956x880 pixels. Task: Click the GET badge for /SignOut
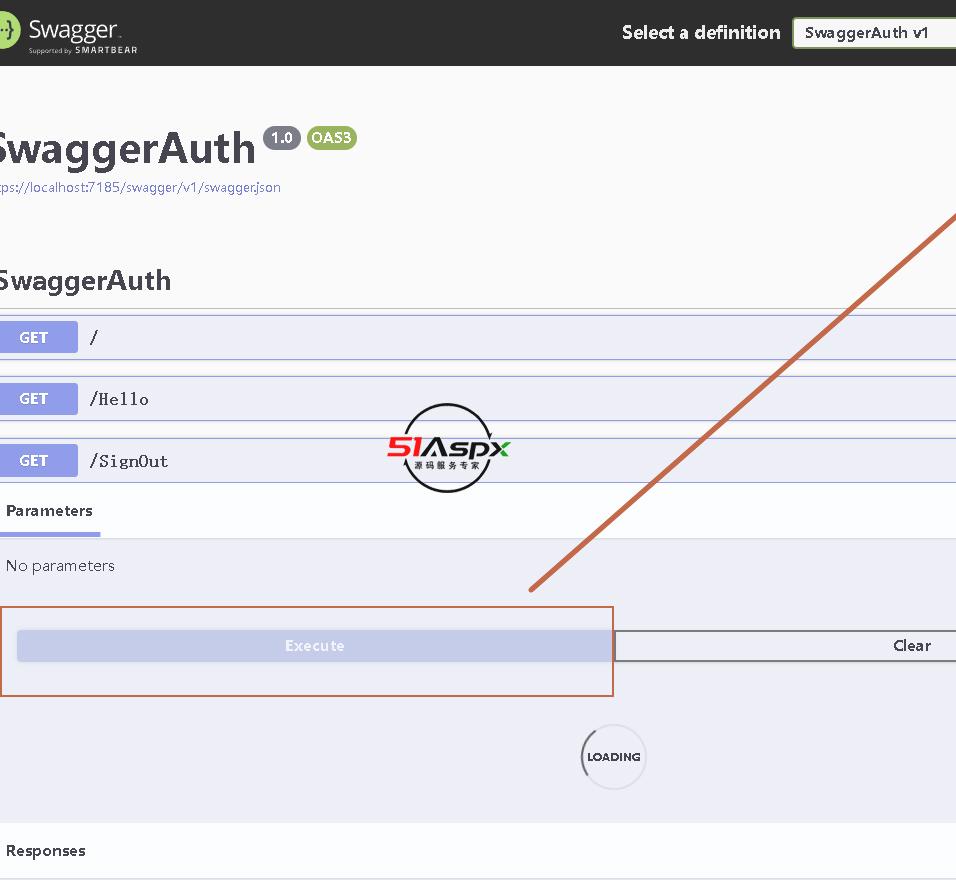pos(38,460)
